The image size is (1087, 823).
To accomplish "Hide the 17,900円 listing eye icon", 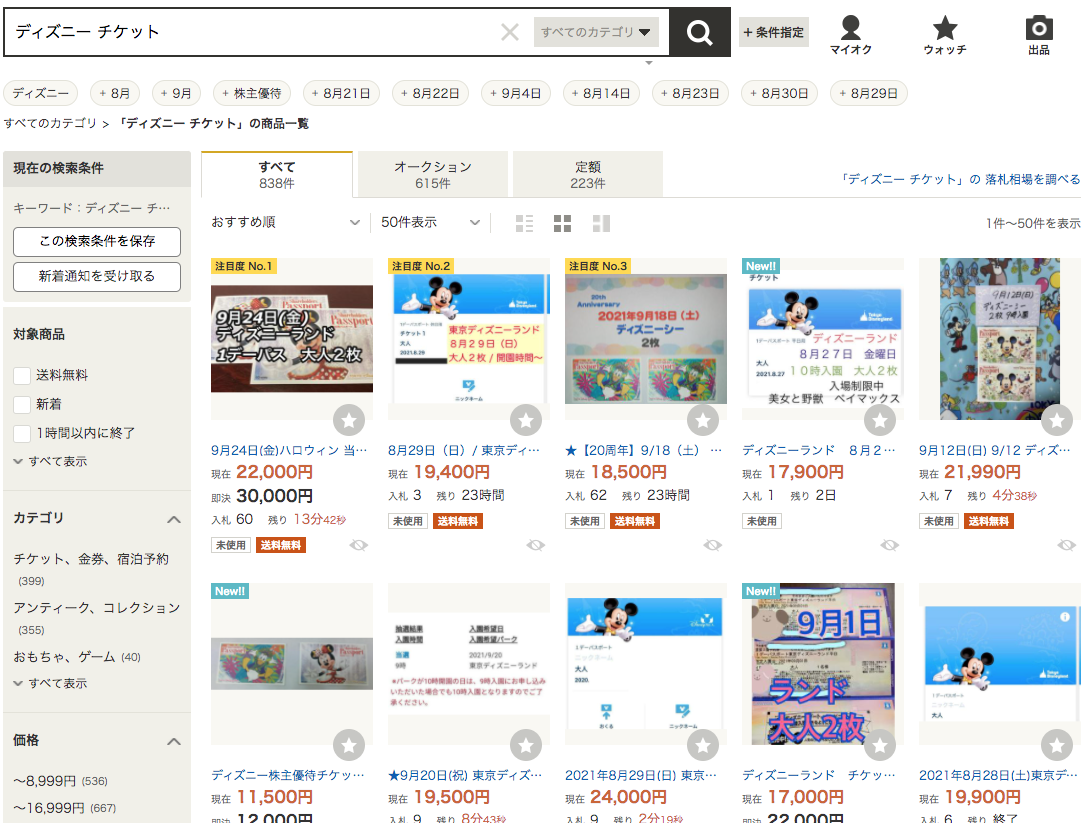I will click(889, 545).
